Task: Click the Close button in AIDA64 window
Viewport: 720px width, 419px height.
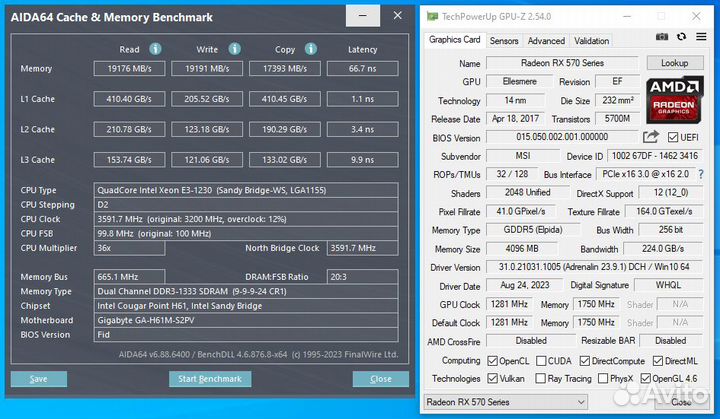Action: [381, 379]
